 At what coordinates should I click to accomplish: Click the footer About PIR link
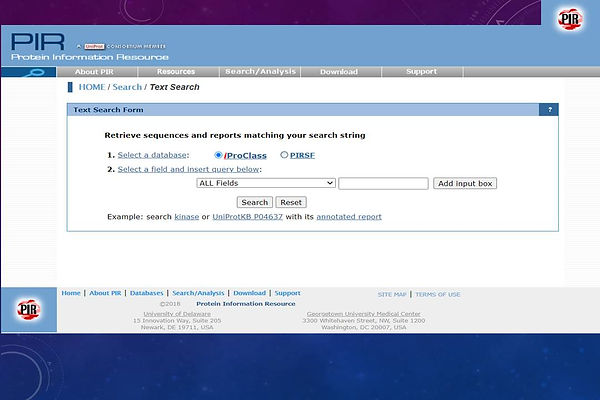click(x=105, y=293)
